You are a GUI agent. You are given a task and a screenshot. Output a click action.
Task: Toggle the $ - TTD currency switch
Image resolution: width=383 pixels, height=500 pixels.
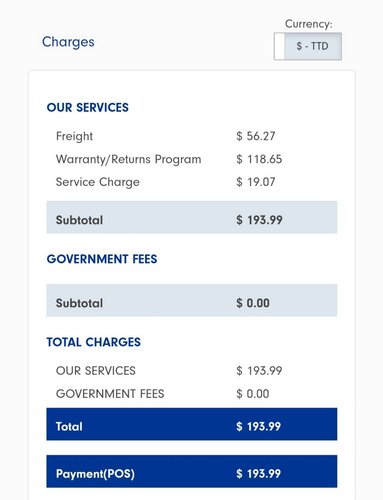tap(308, 46)
